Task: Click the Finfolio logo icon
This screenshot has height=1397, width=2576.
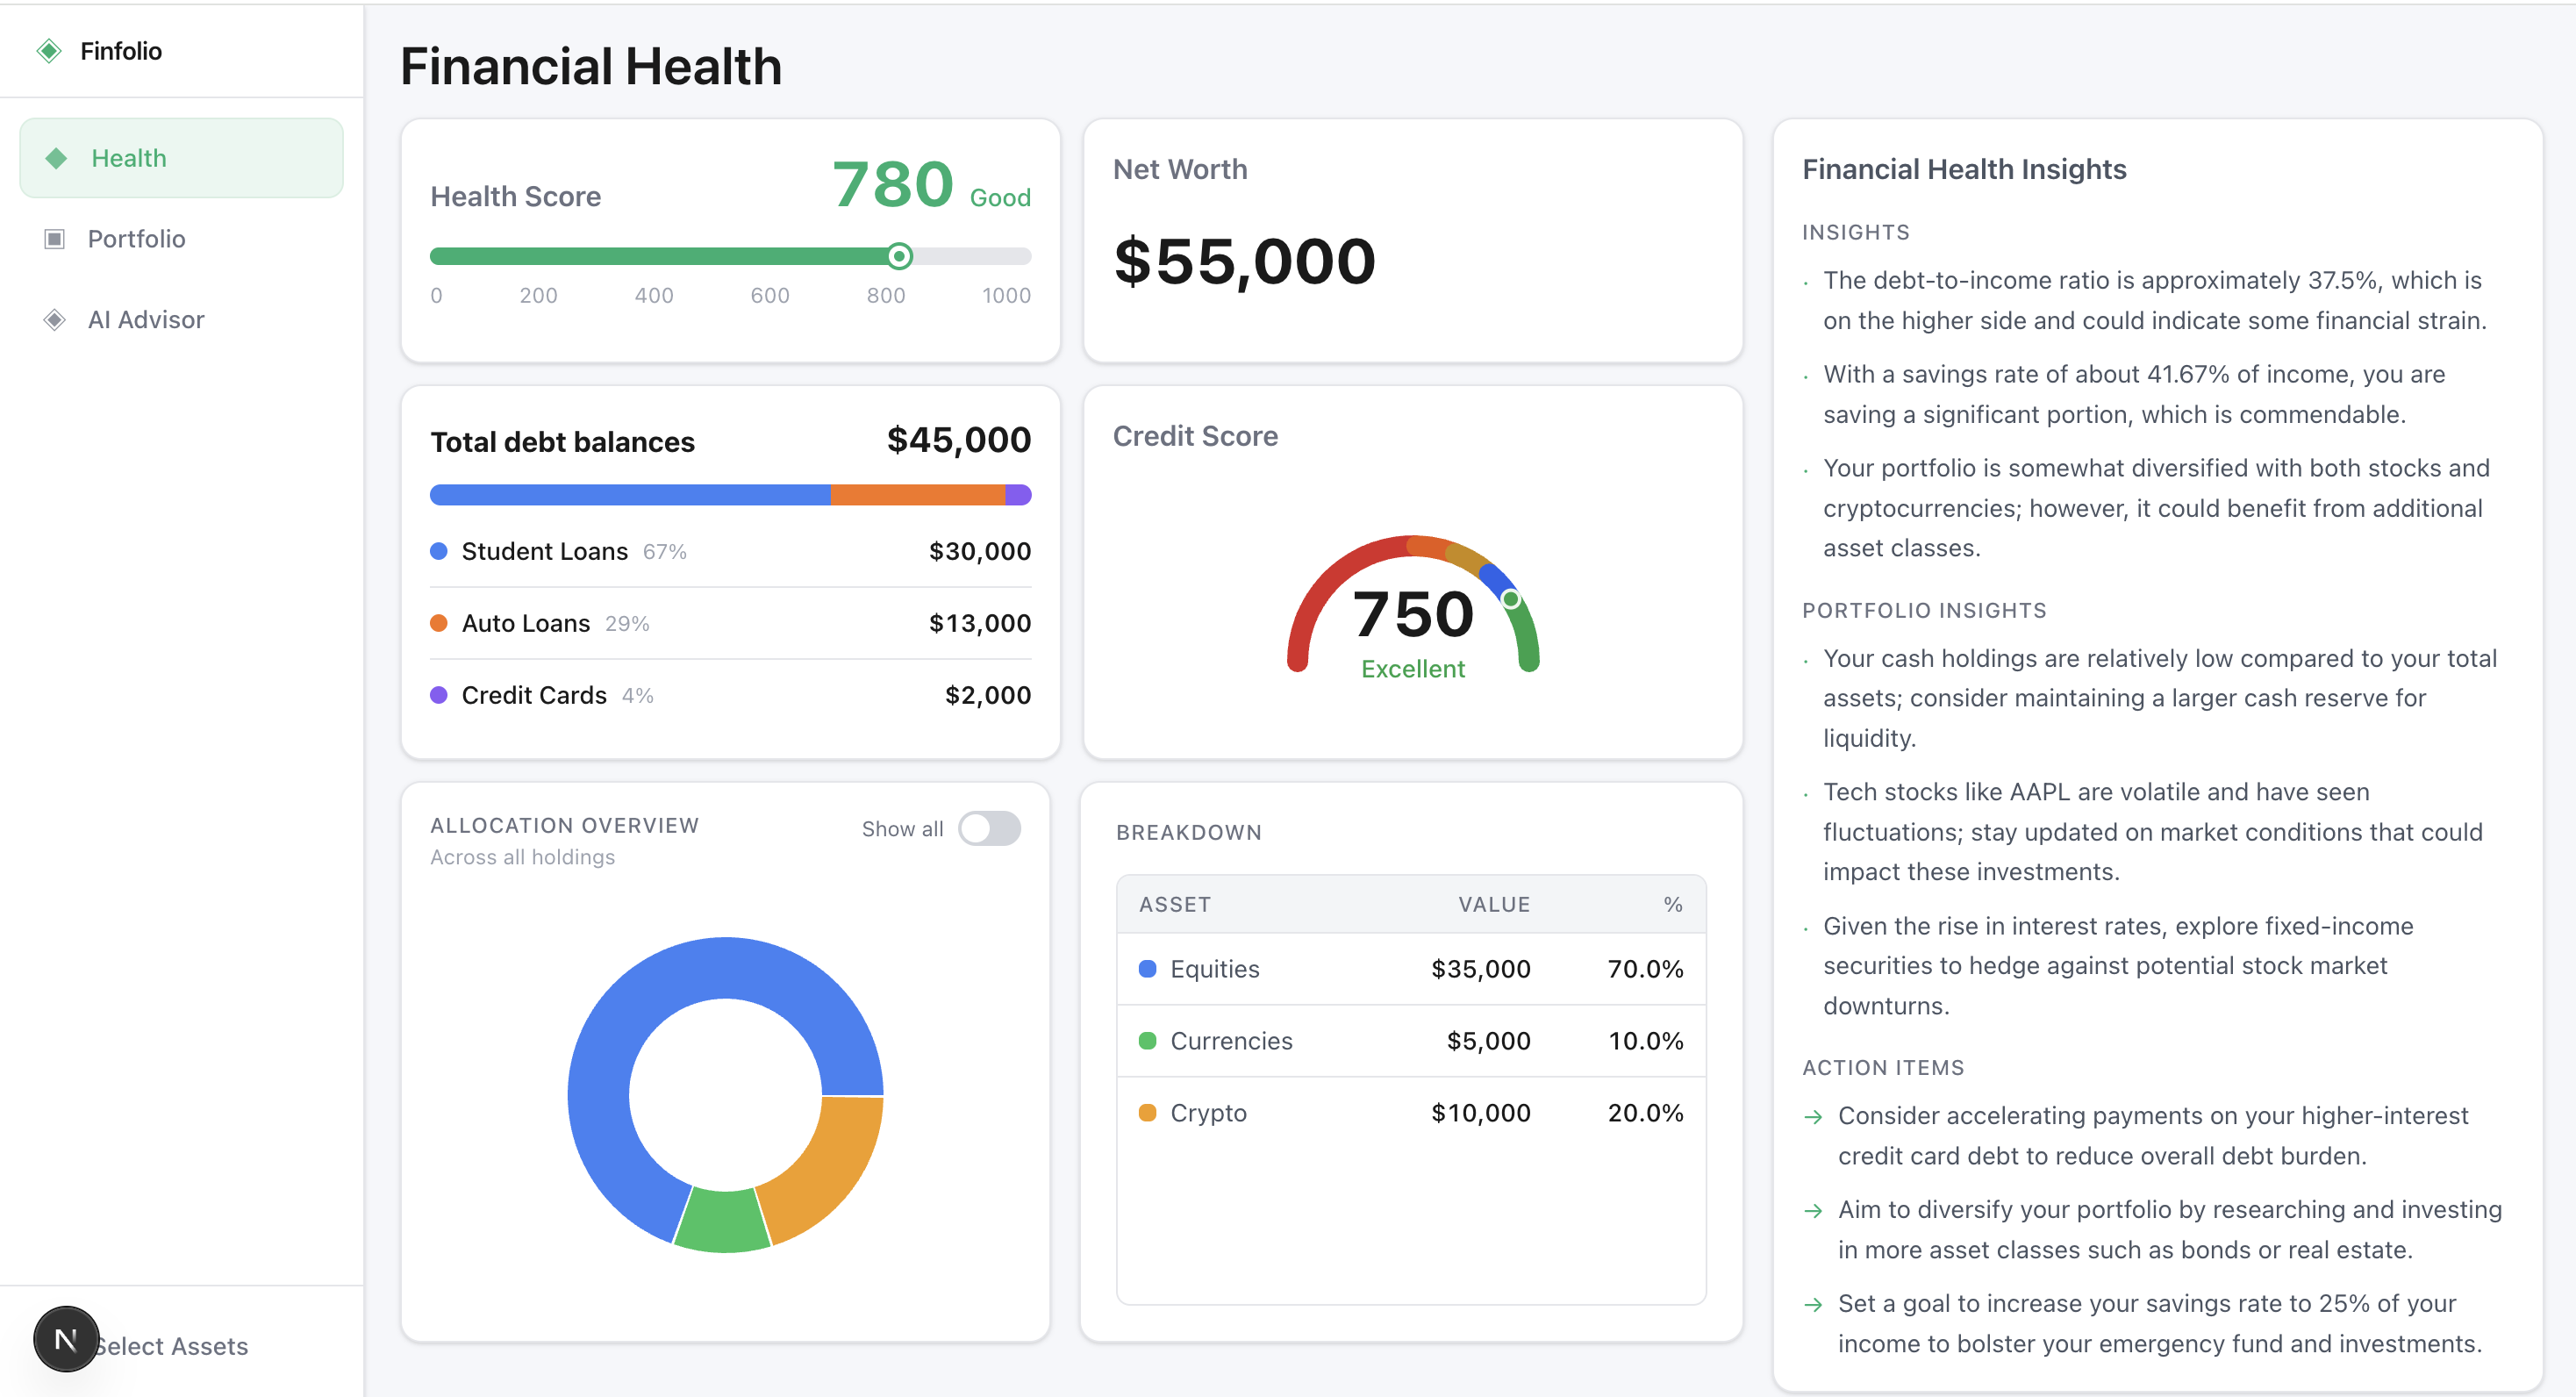Action: click(51, 50)
